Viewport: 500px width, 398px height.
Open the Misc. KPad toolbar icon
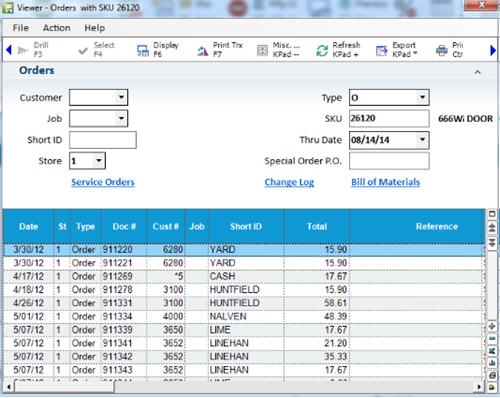coord(262,51)
